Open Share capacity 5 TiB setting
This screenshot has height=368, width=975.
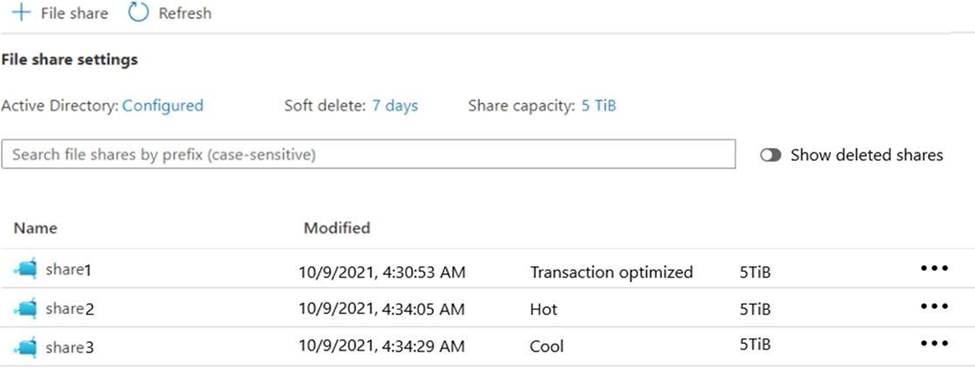[598, 106]
